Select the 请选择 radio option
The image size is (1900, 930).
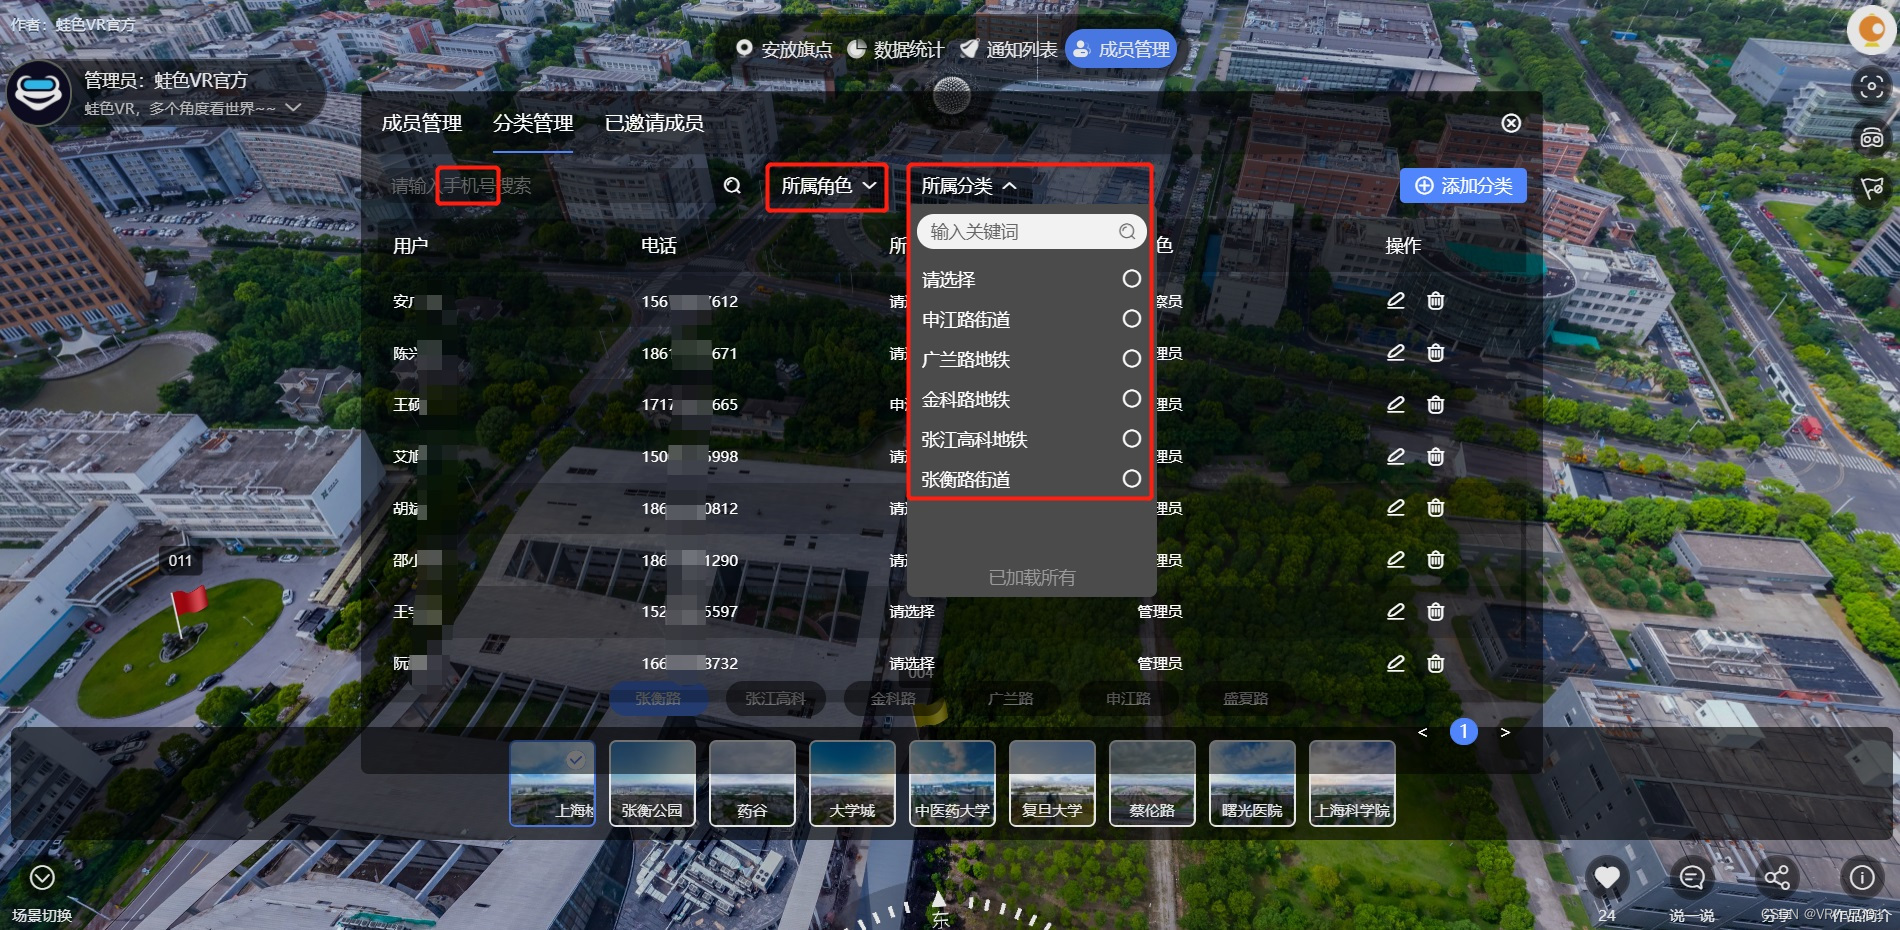1131,279
